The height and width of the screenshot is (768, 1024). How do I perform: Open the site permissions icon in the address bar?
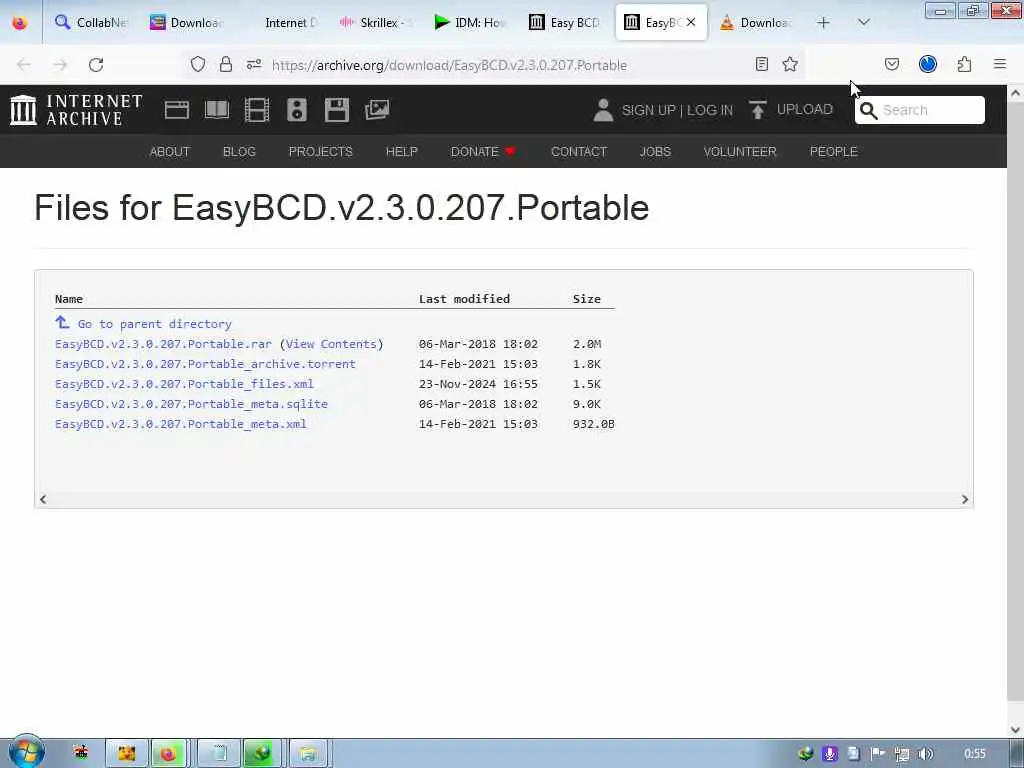(x=254, y=64)
